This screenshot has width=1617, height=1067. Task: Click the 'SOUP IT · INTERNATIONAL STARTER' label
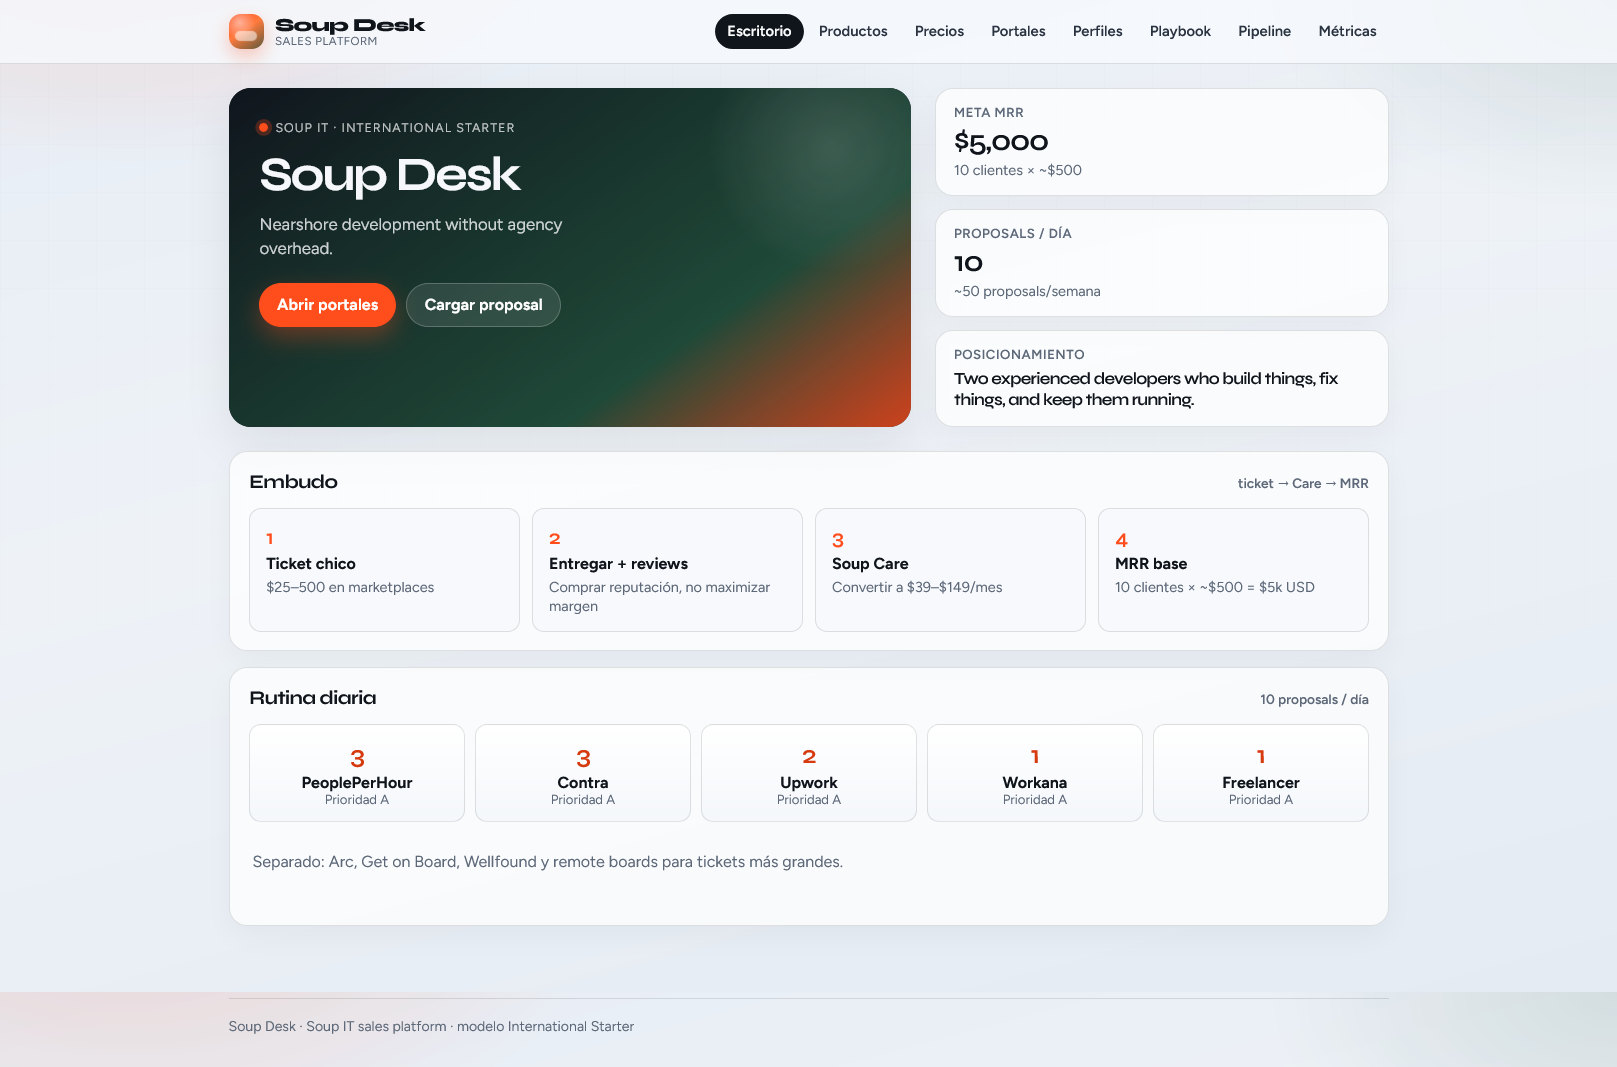395,128
